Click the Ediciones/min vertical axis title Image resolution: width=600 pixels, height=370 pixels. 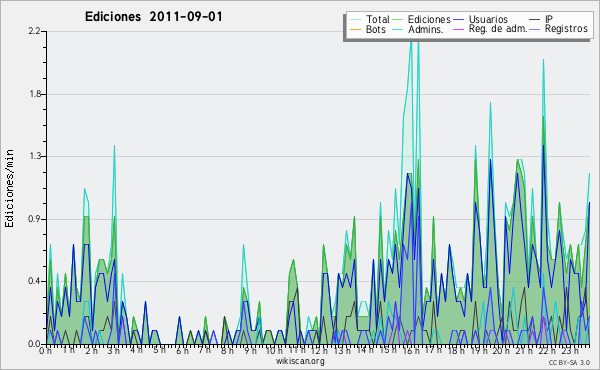click(9, 188)
